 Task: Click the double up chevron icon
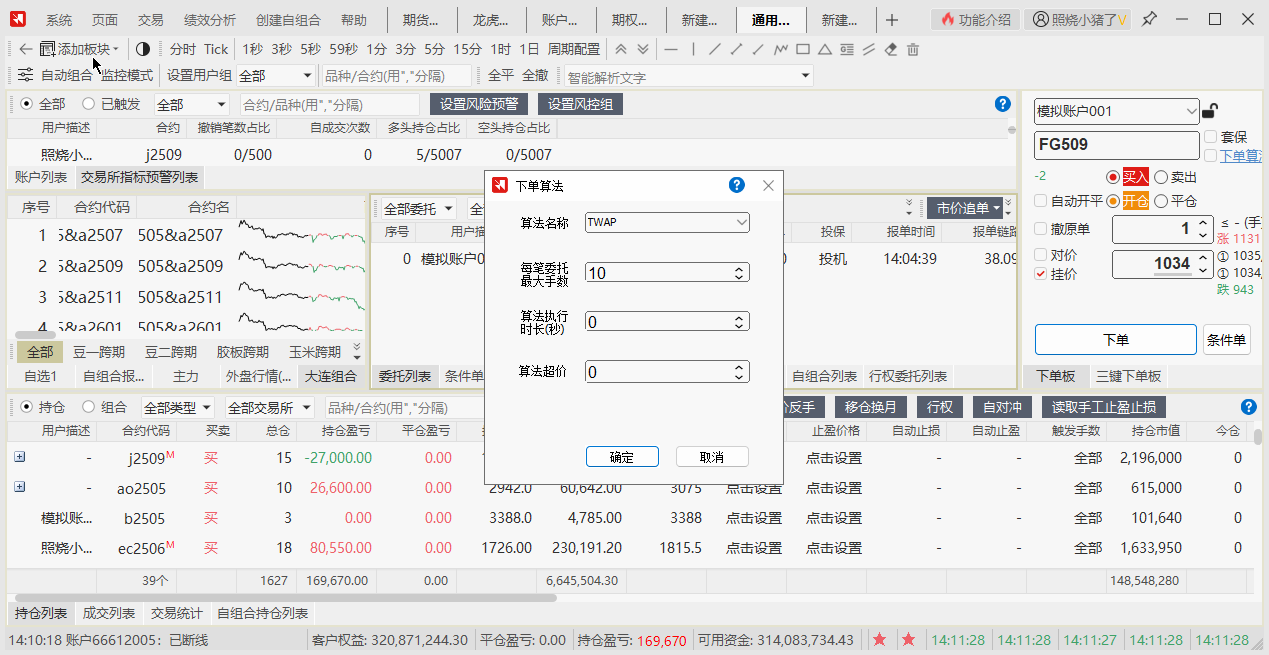point(621,49)
